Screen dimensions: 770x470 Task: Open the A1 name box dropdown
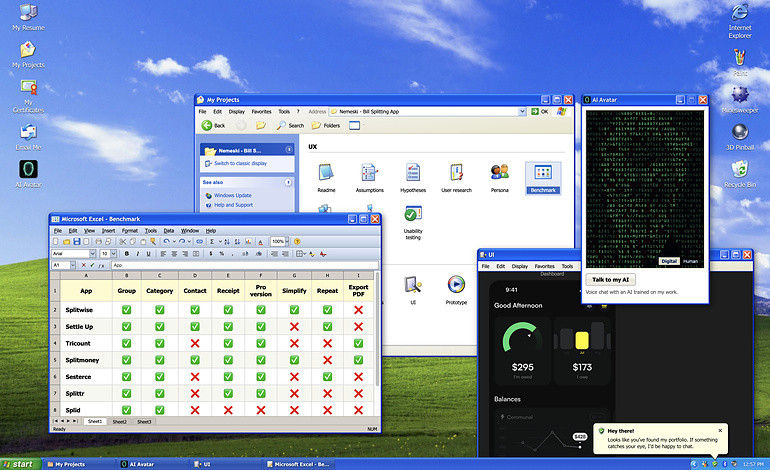(73, 265)
